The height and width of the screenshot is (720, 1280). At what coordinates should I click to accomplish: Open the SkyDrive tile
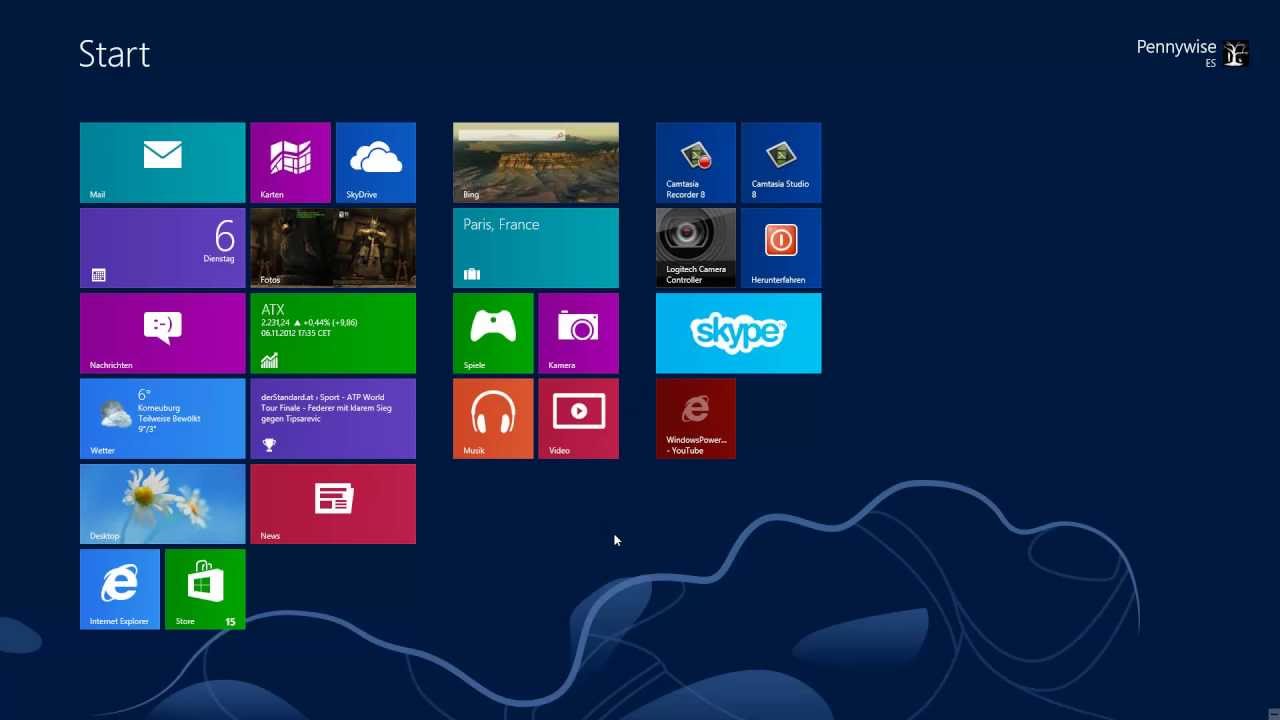376,163
